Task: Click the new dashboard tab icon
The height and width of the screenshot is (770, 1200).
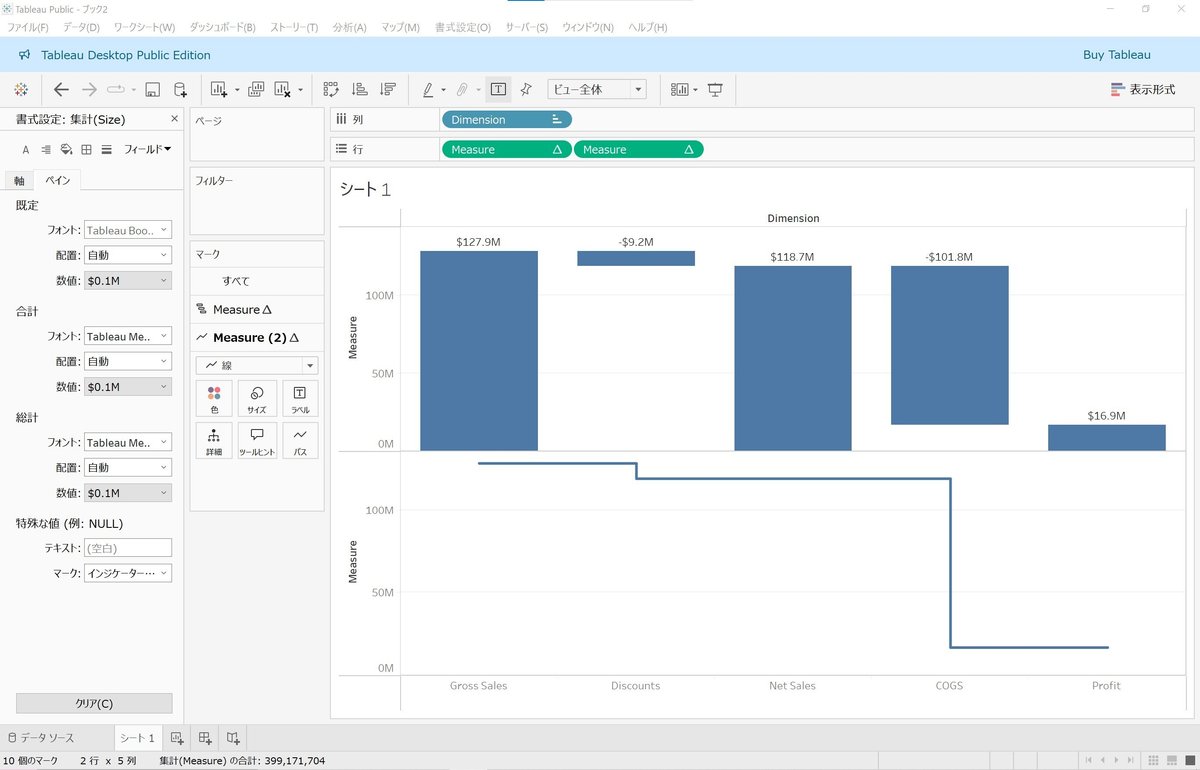Action: (x=205, y=738)
